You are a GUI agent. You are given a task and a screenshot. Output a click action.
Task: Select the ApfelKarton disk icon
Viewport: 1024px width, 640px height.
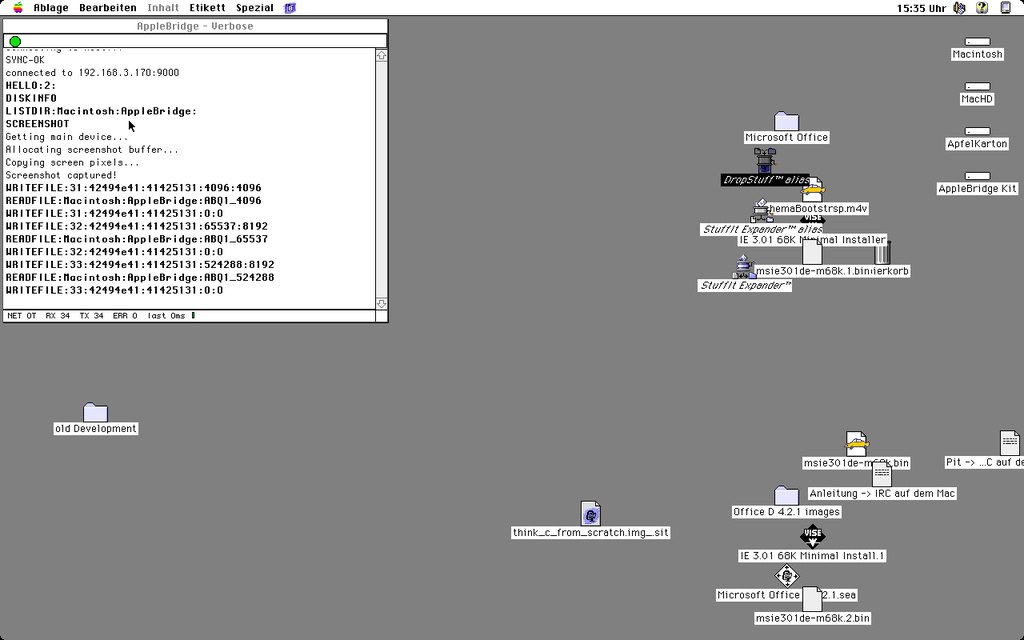pyautogui.click(x=977, y=131)
